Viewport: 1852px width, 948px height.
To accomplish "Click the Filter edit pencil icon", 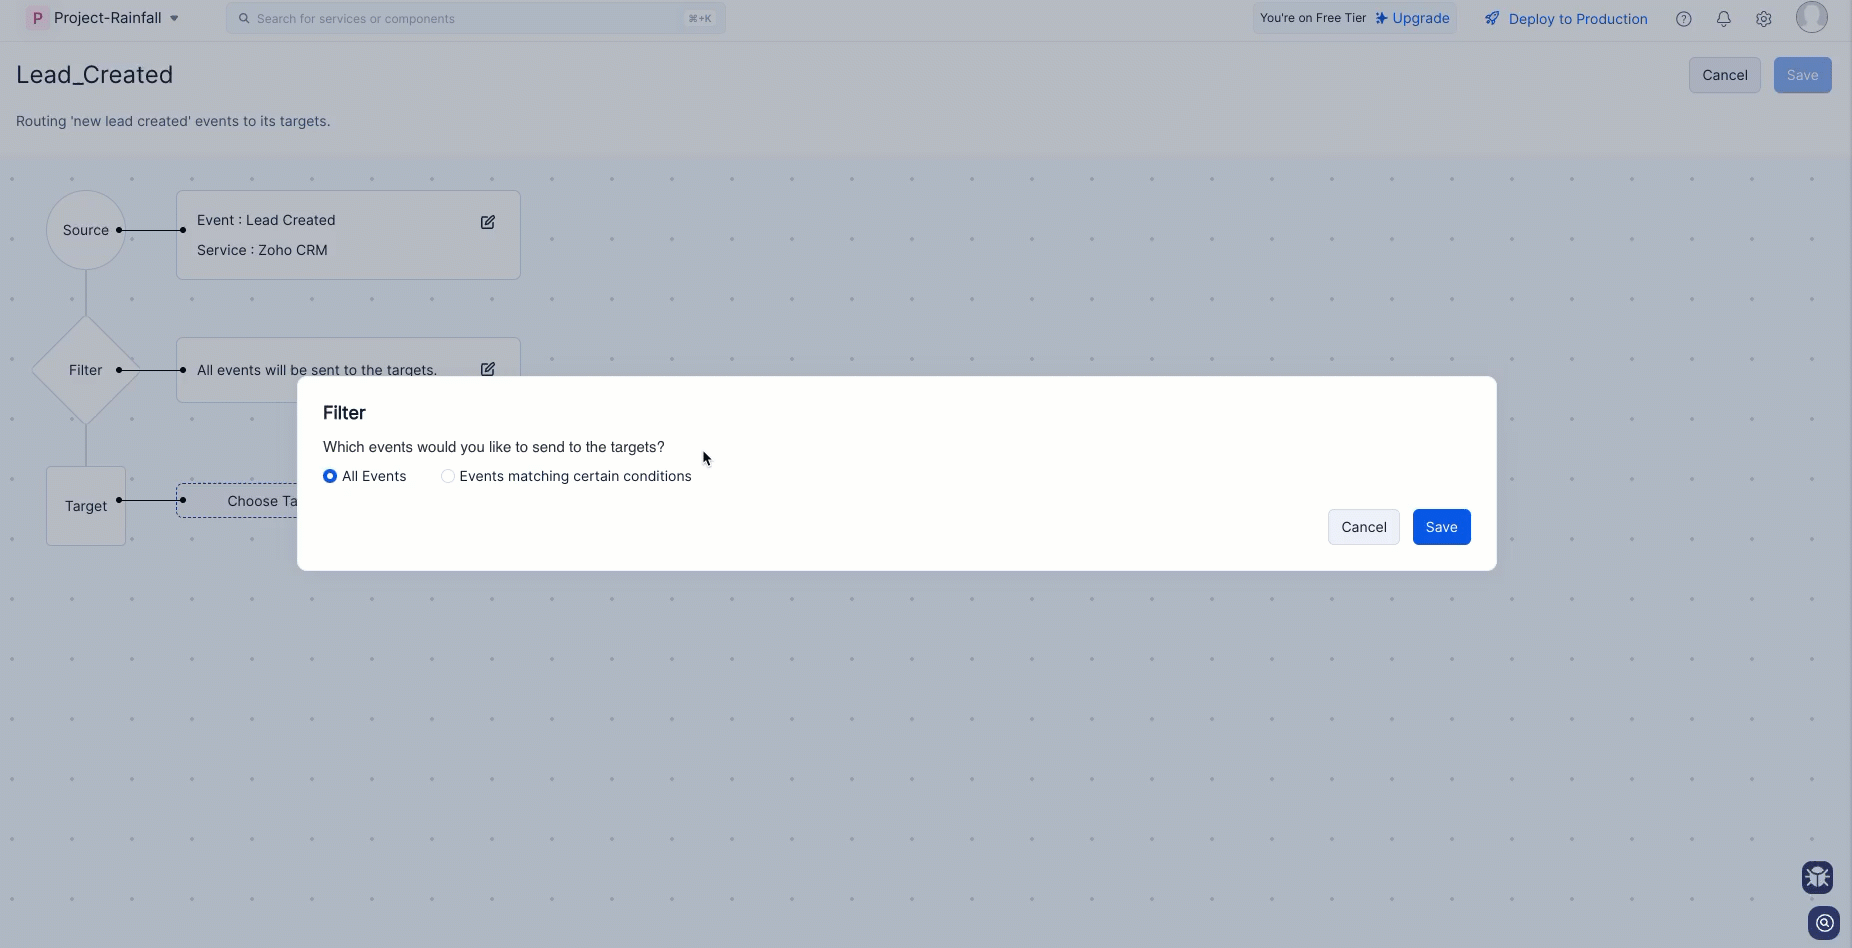I will [x=487, y=369].
